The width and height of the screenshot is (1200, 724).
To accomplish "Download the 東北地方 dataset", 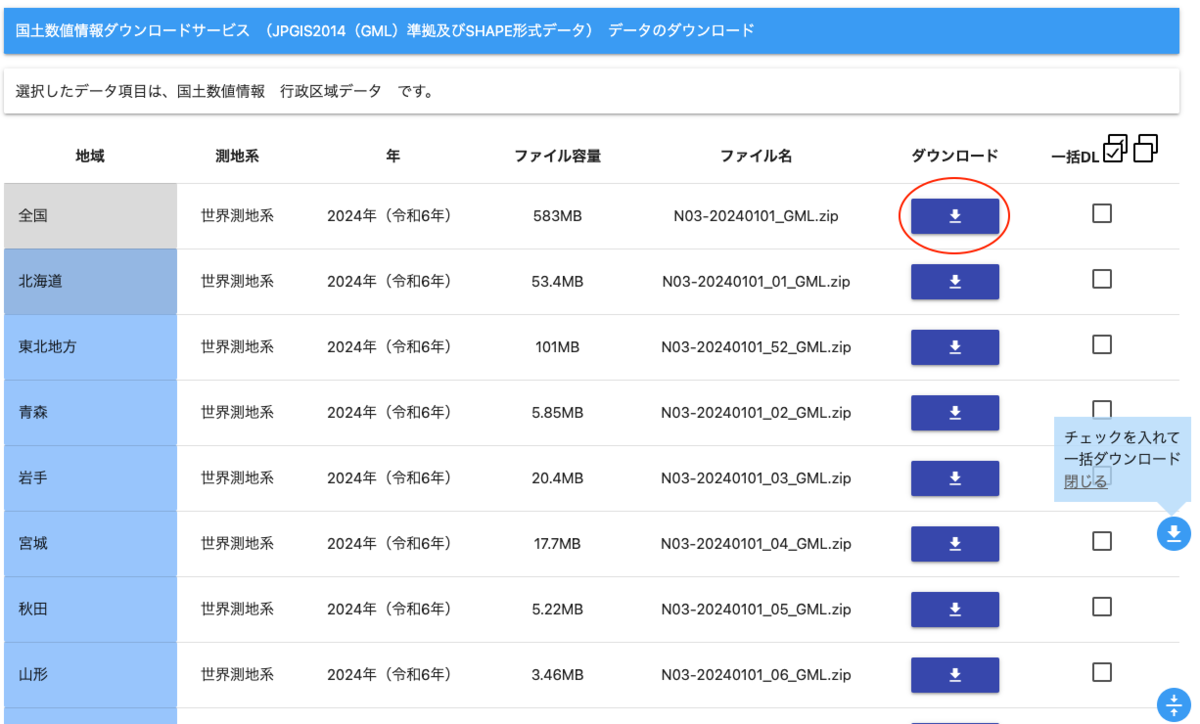I will (x=954, y=347).
